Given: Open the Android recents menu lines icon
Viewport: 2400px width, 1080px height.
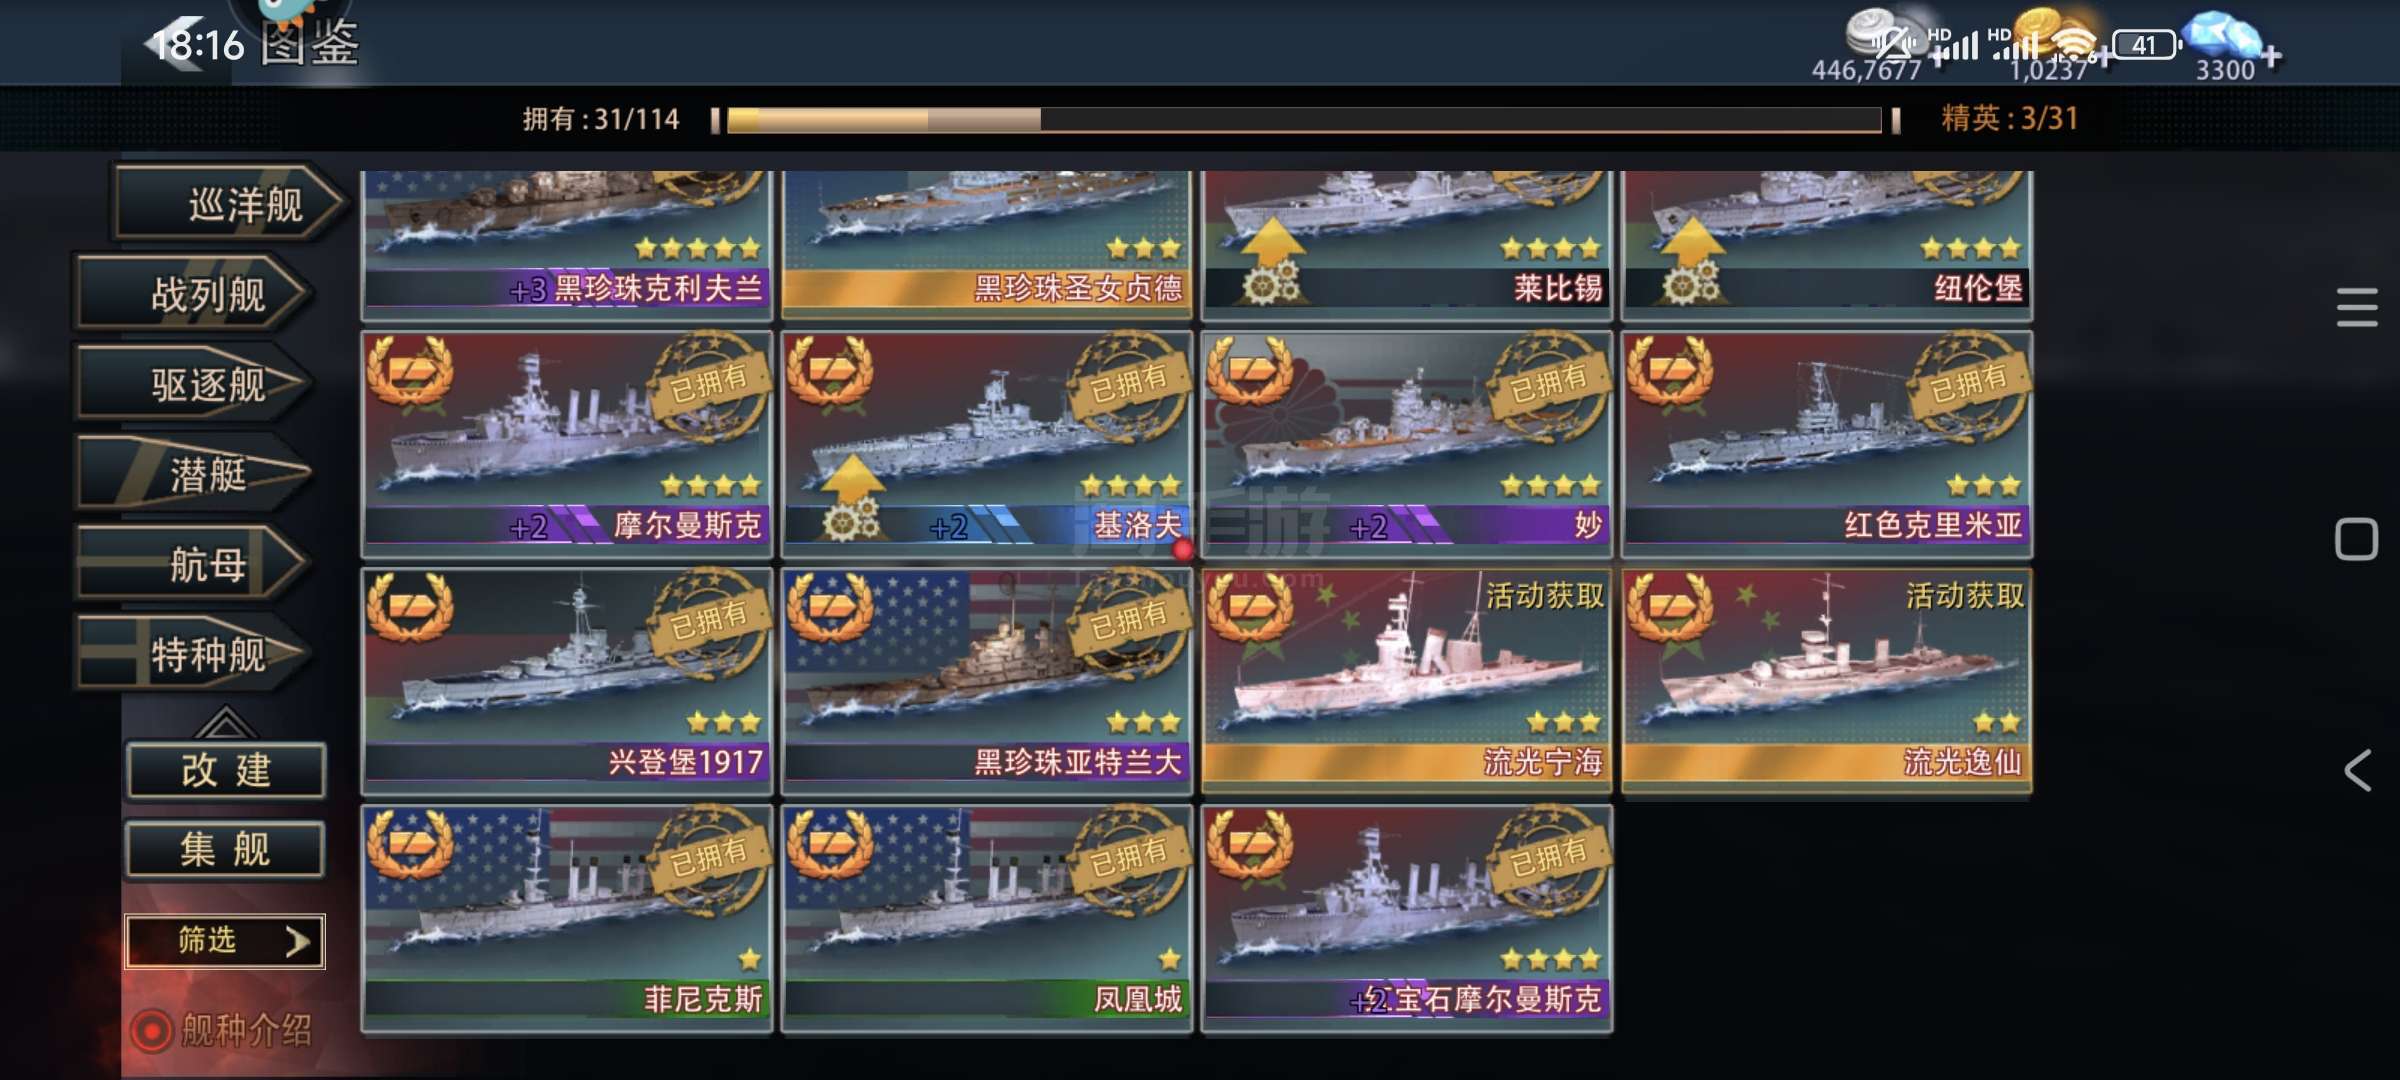Looking at the screenshot, I should (2357, 307).
